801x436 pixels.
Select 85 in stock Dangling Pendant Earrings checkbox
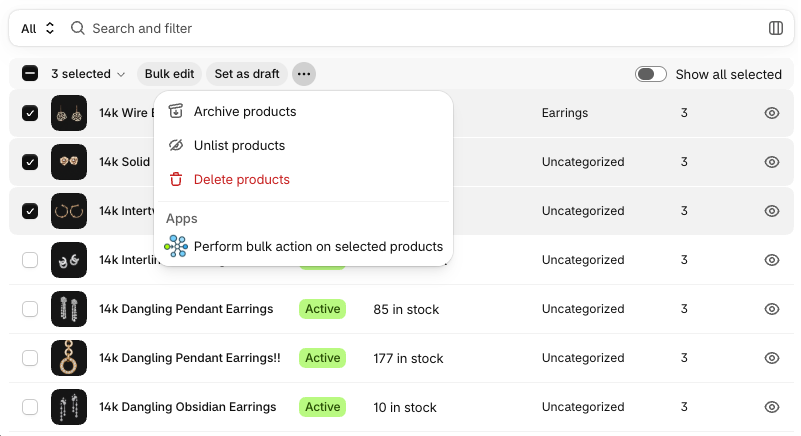[30, 309]
